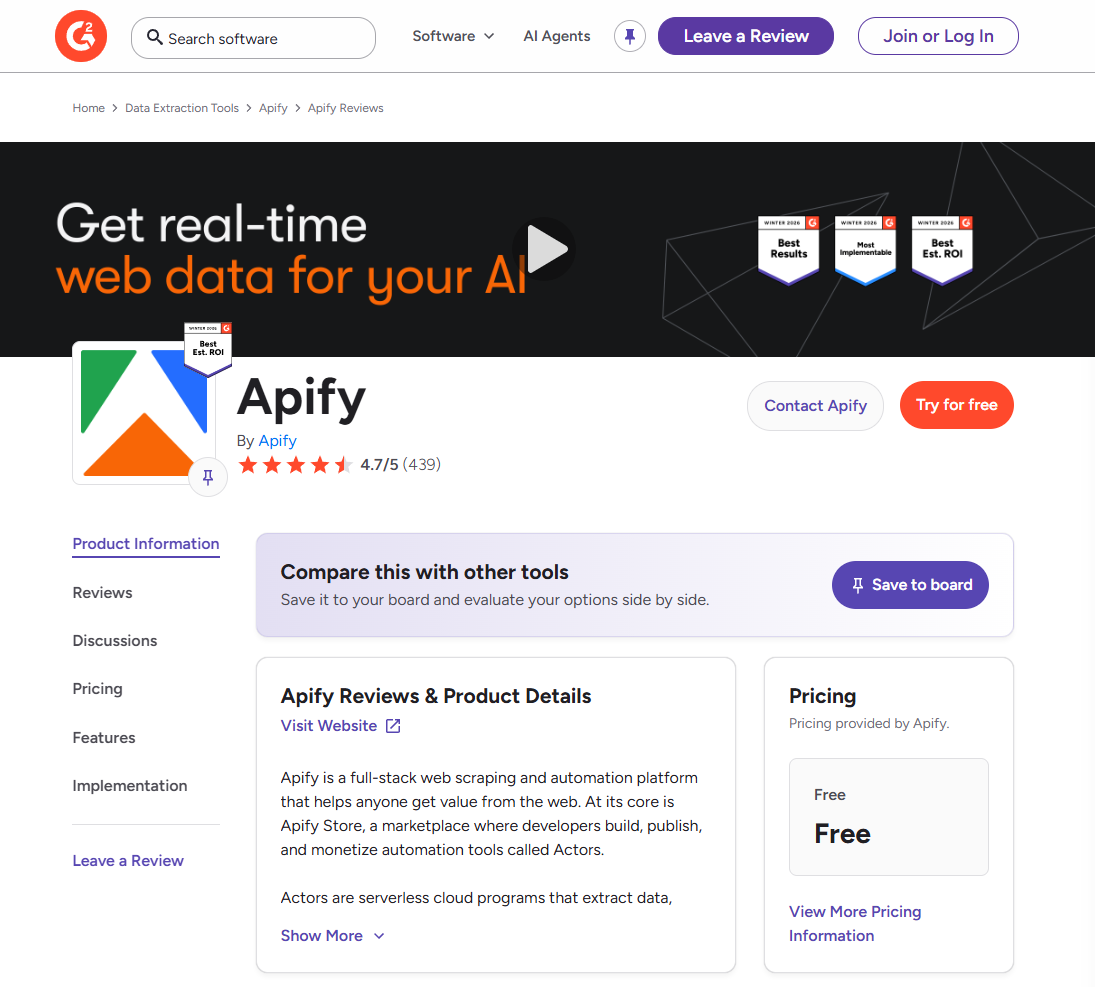Click the Most Implementable badge
The image size is (1095, 987).
click(x=865, y=248)
